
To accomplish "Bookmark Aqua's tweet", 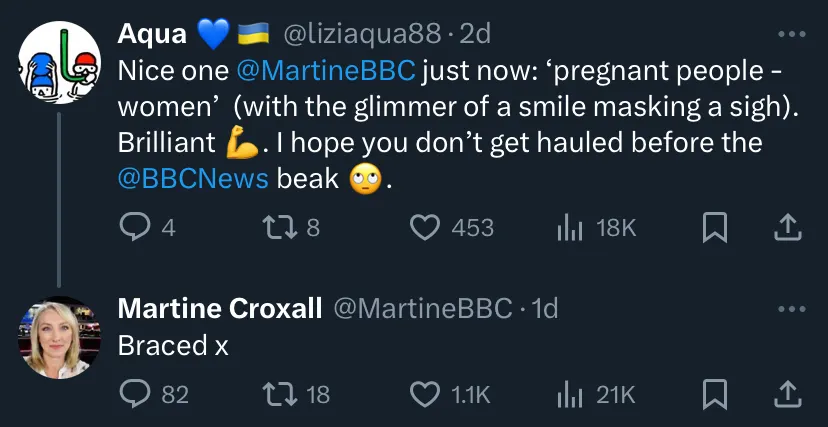I will (714, 228).
